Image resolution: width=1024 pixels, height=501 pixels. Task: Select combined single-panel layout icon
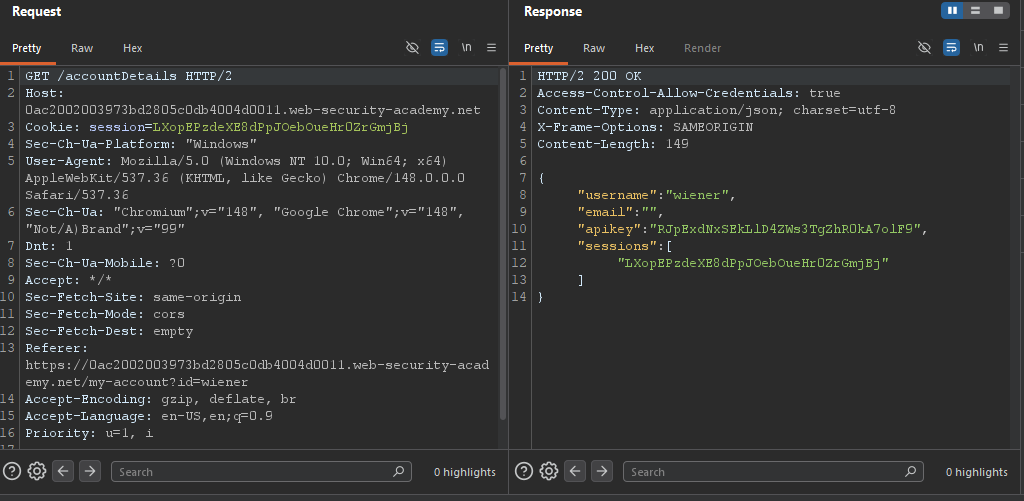998,10
